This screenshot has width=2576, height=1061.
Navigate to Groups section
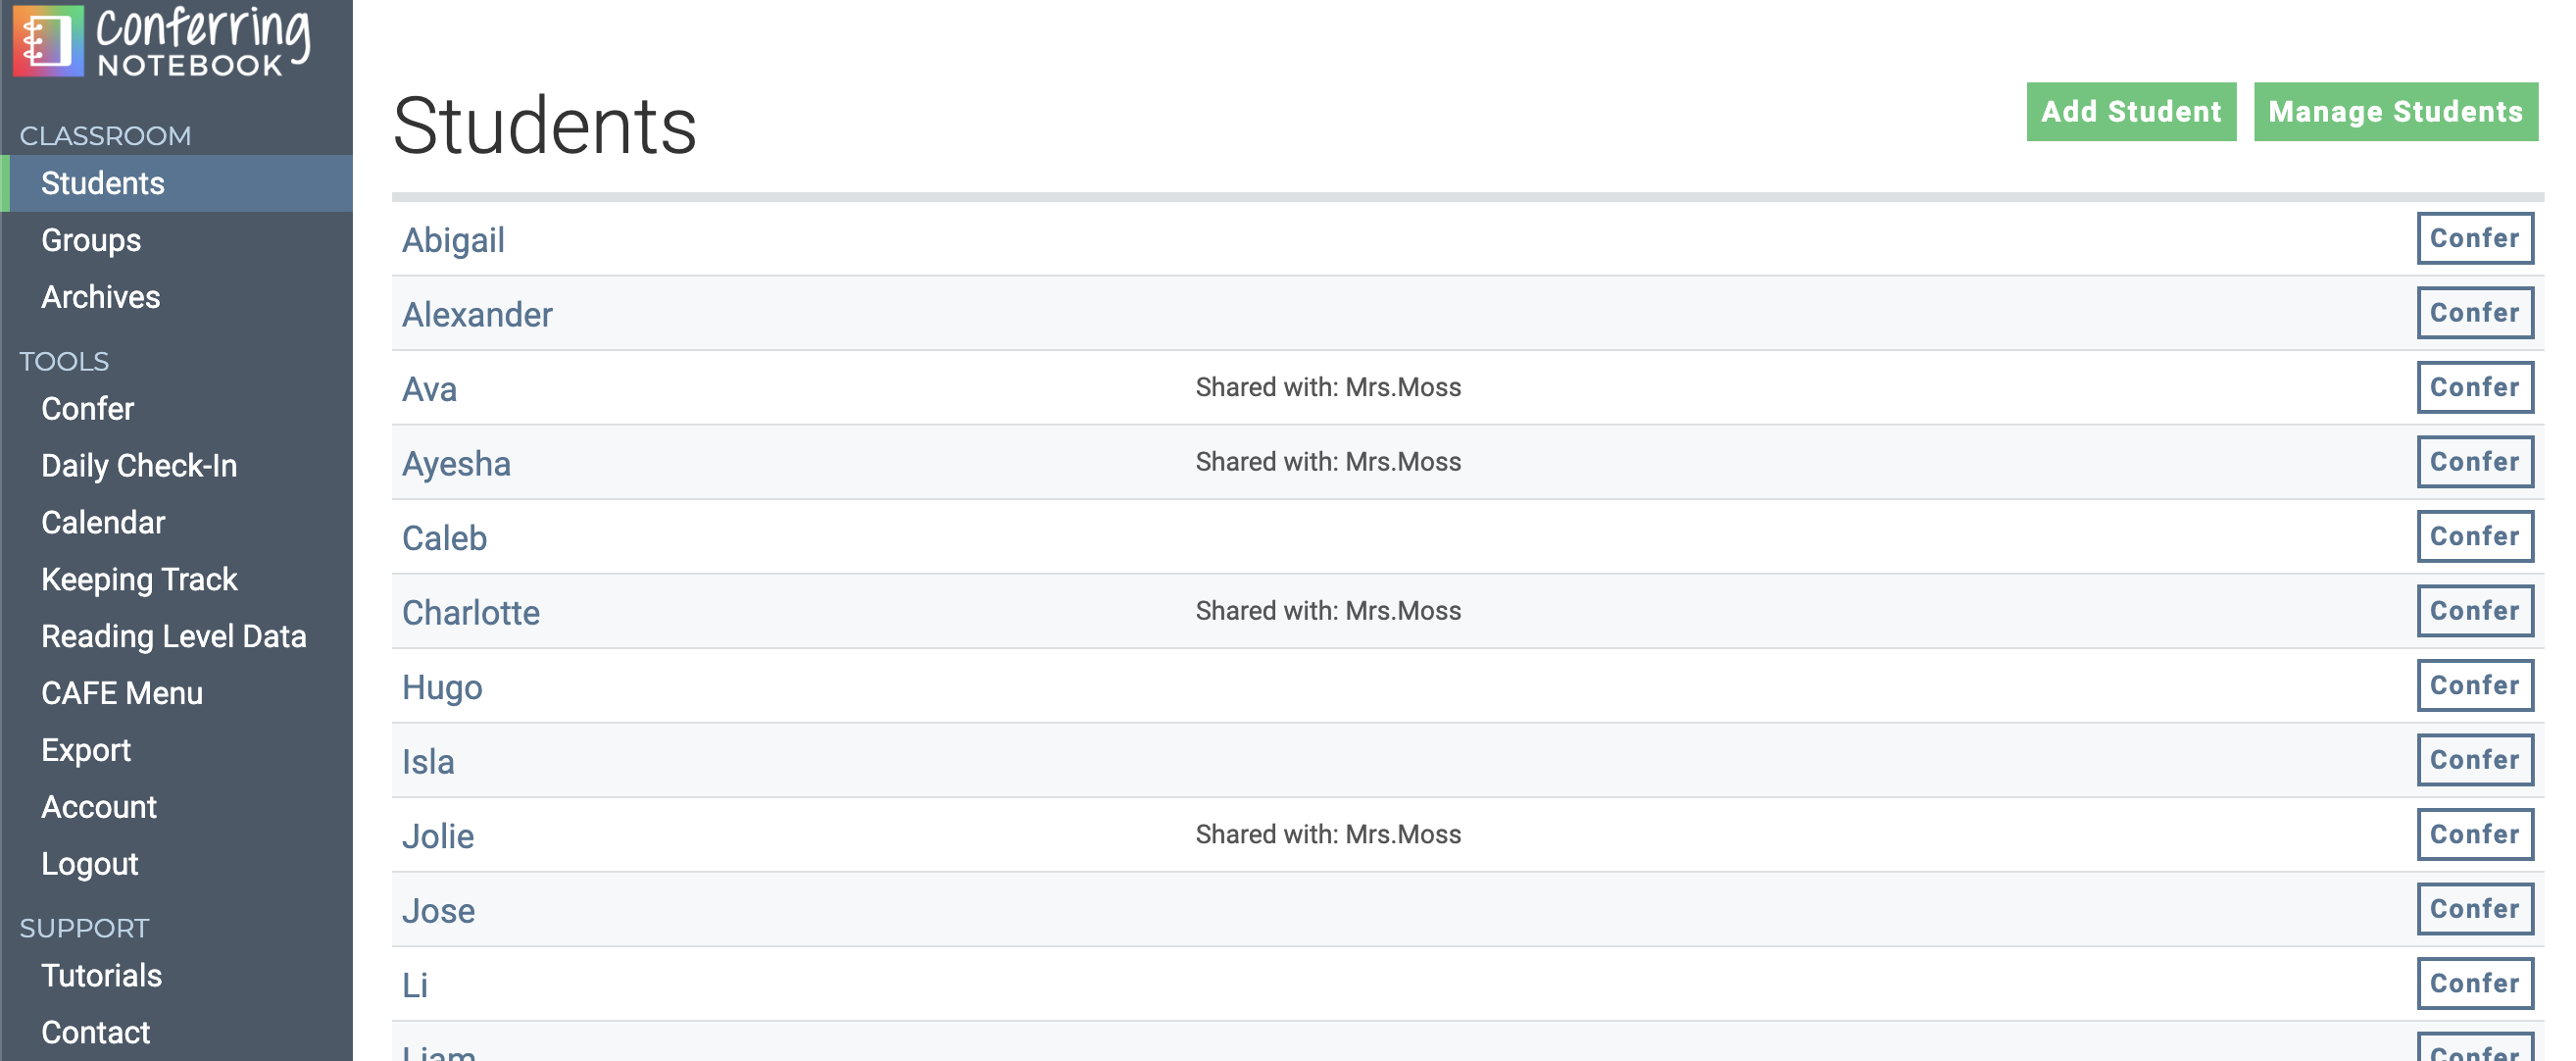(90, 240)
